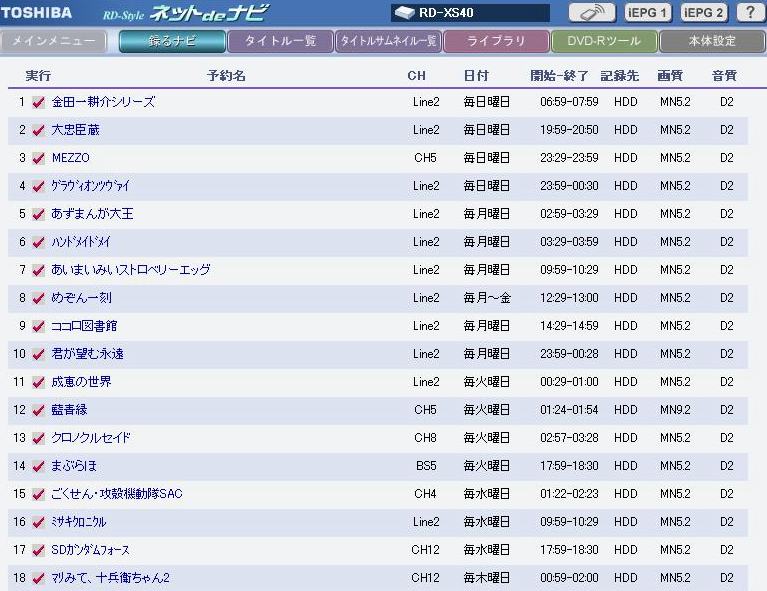Image resolution: width=767 pixels, height=591 pixels.
Task: Open the あいまいみいストロベリーエッグ reservation link
Action: click(x=131, y=270)
